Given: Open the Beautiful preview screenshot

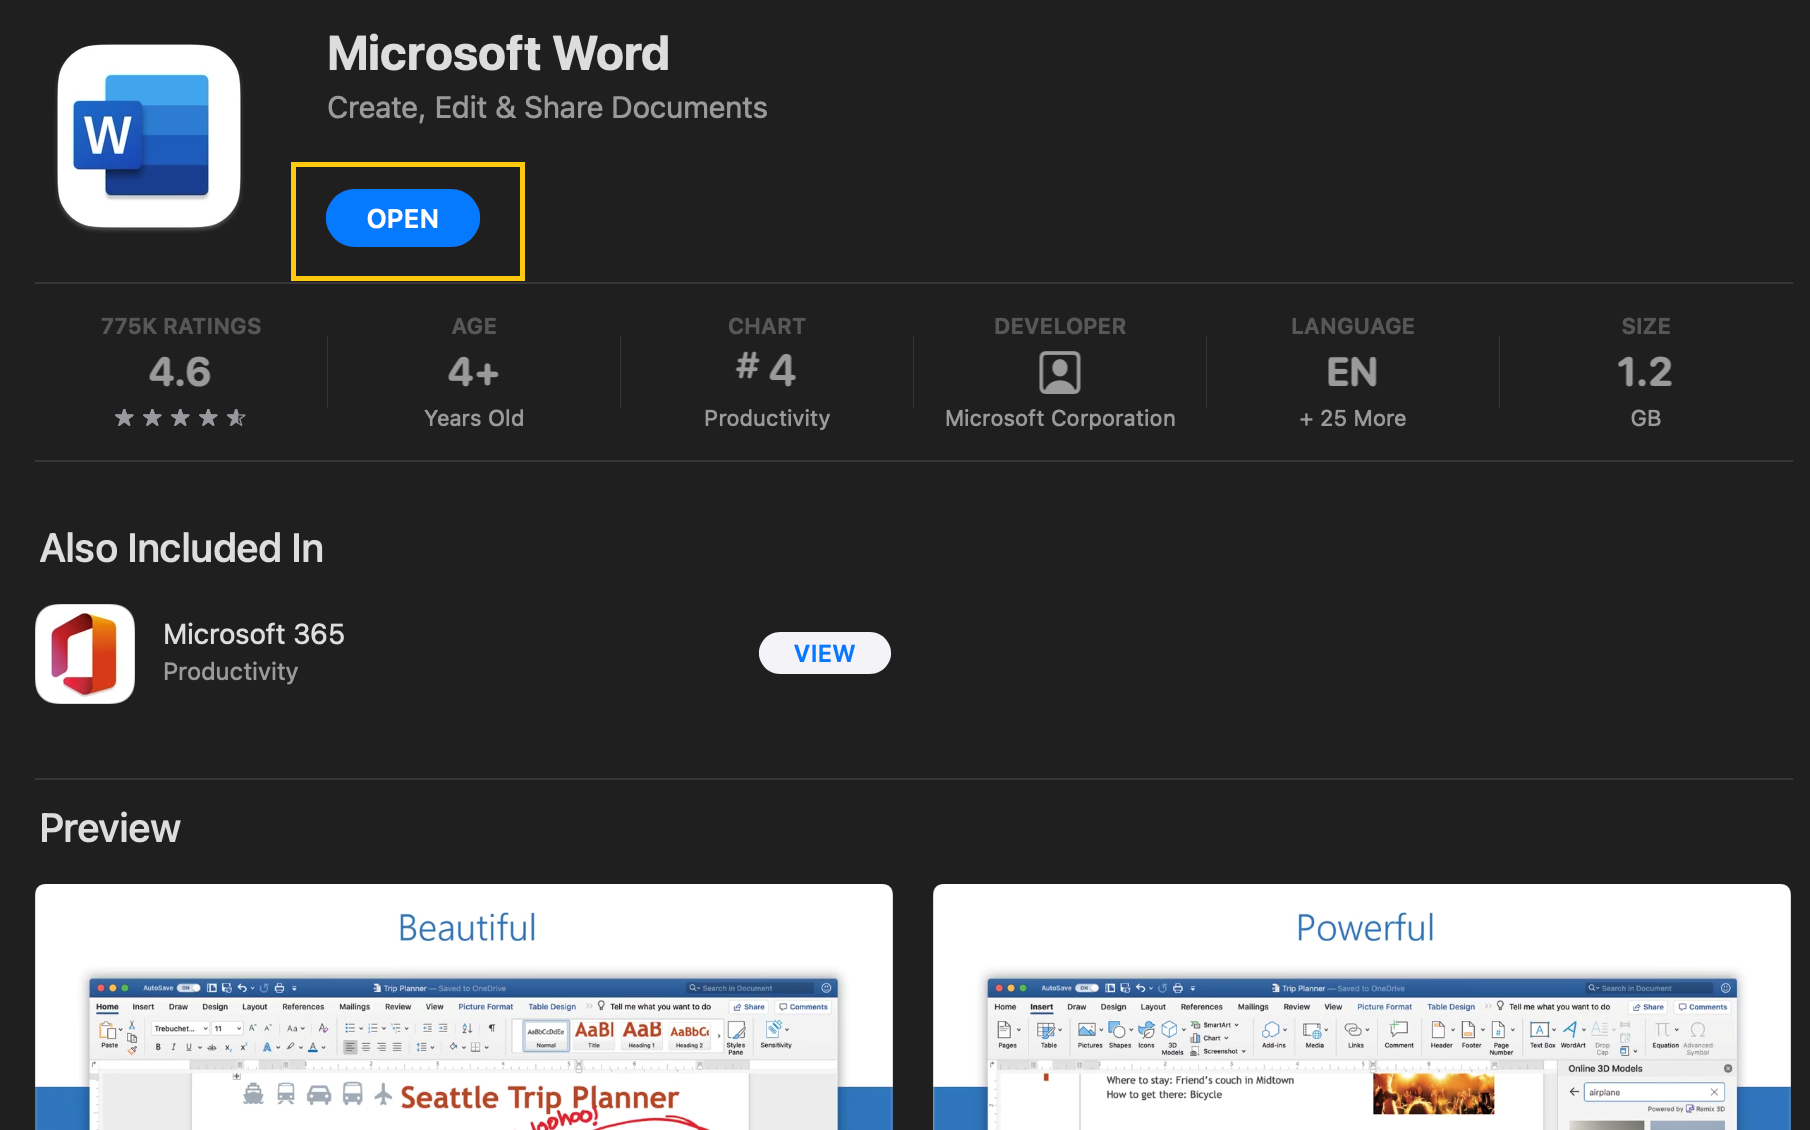Looking at the screenshot, I should 464,1007.
